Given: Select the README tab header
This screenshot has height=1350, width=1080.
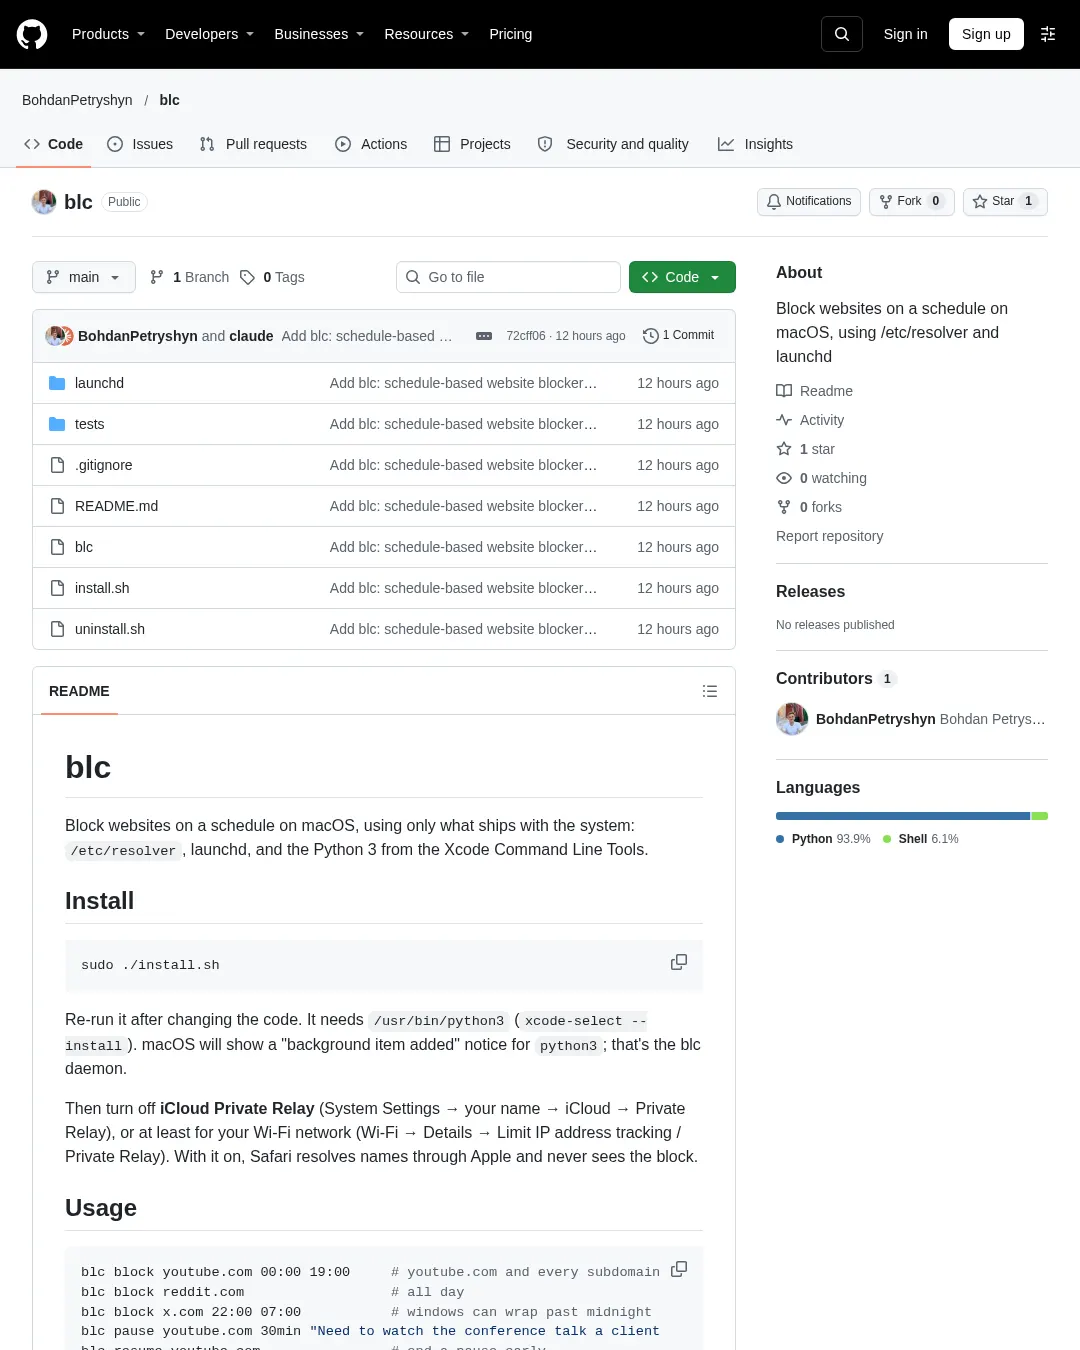Looking at the screenshot, I should (x=79, y=691).
